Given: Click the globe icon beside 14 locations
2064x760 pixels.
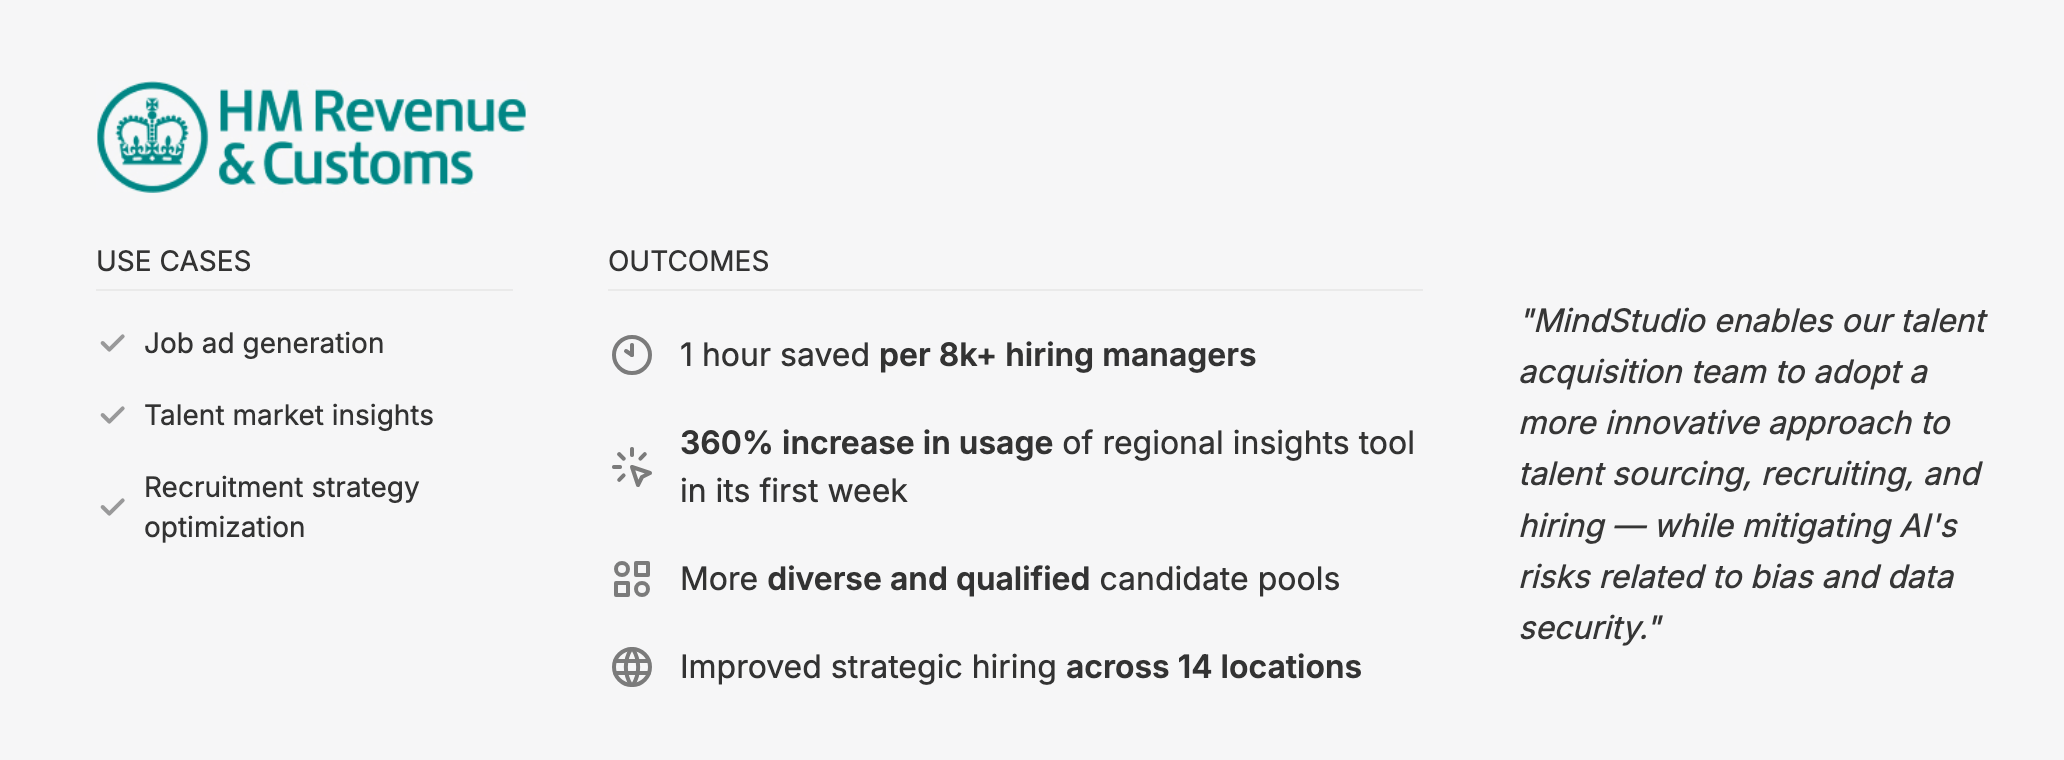Looking at the screenshot, I should click(x=631, y=667).
